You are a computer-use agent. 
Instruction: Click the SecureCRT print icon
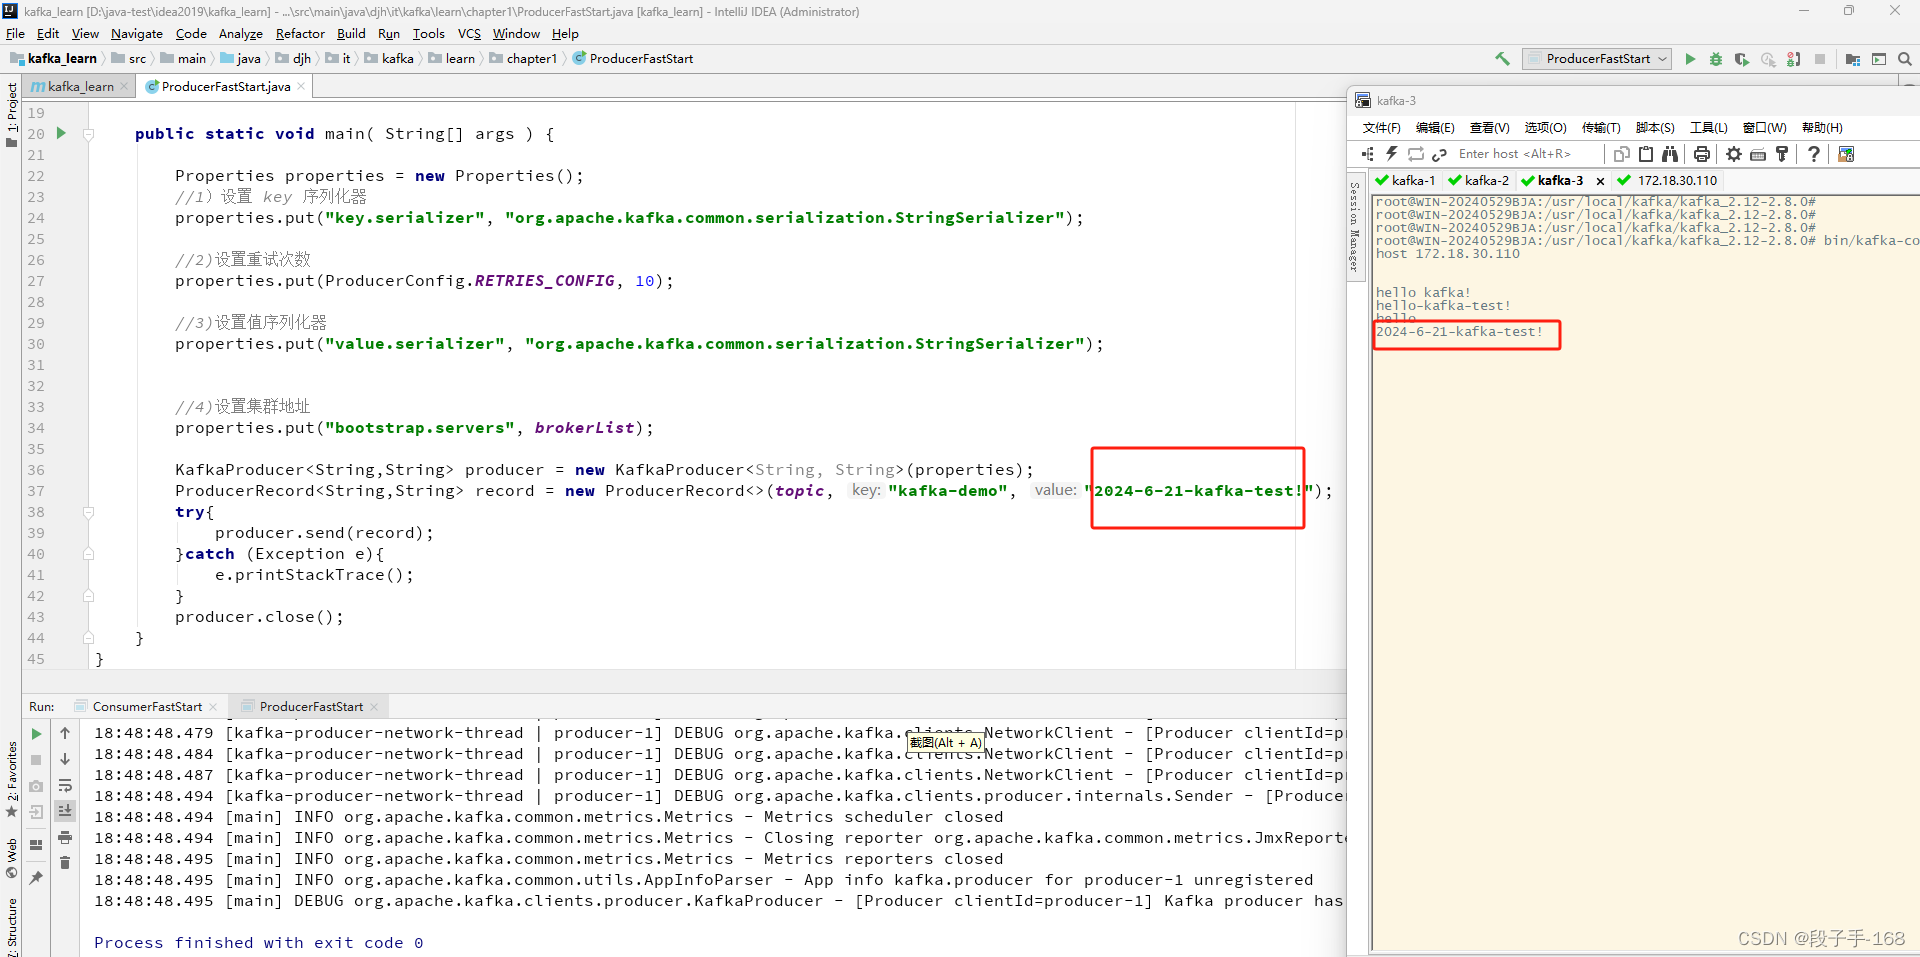point(1702,154)
